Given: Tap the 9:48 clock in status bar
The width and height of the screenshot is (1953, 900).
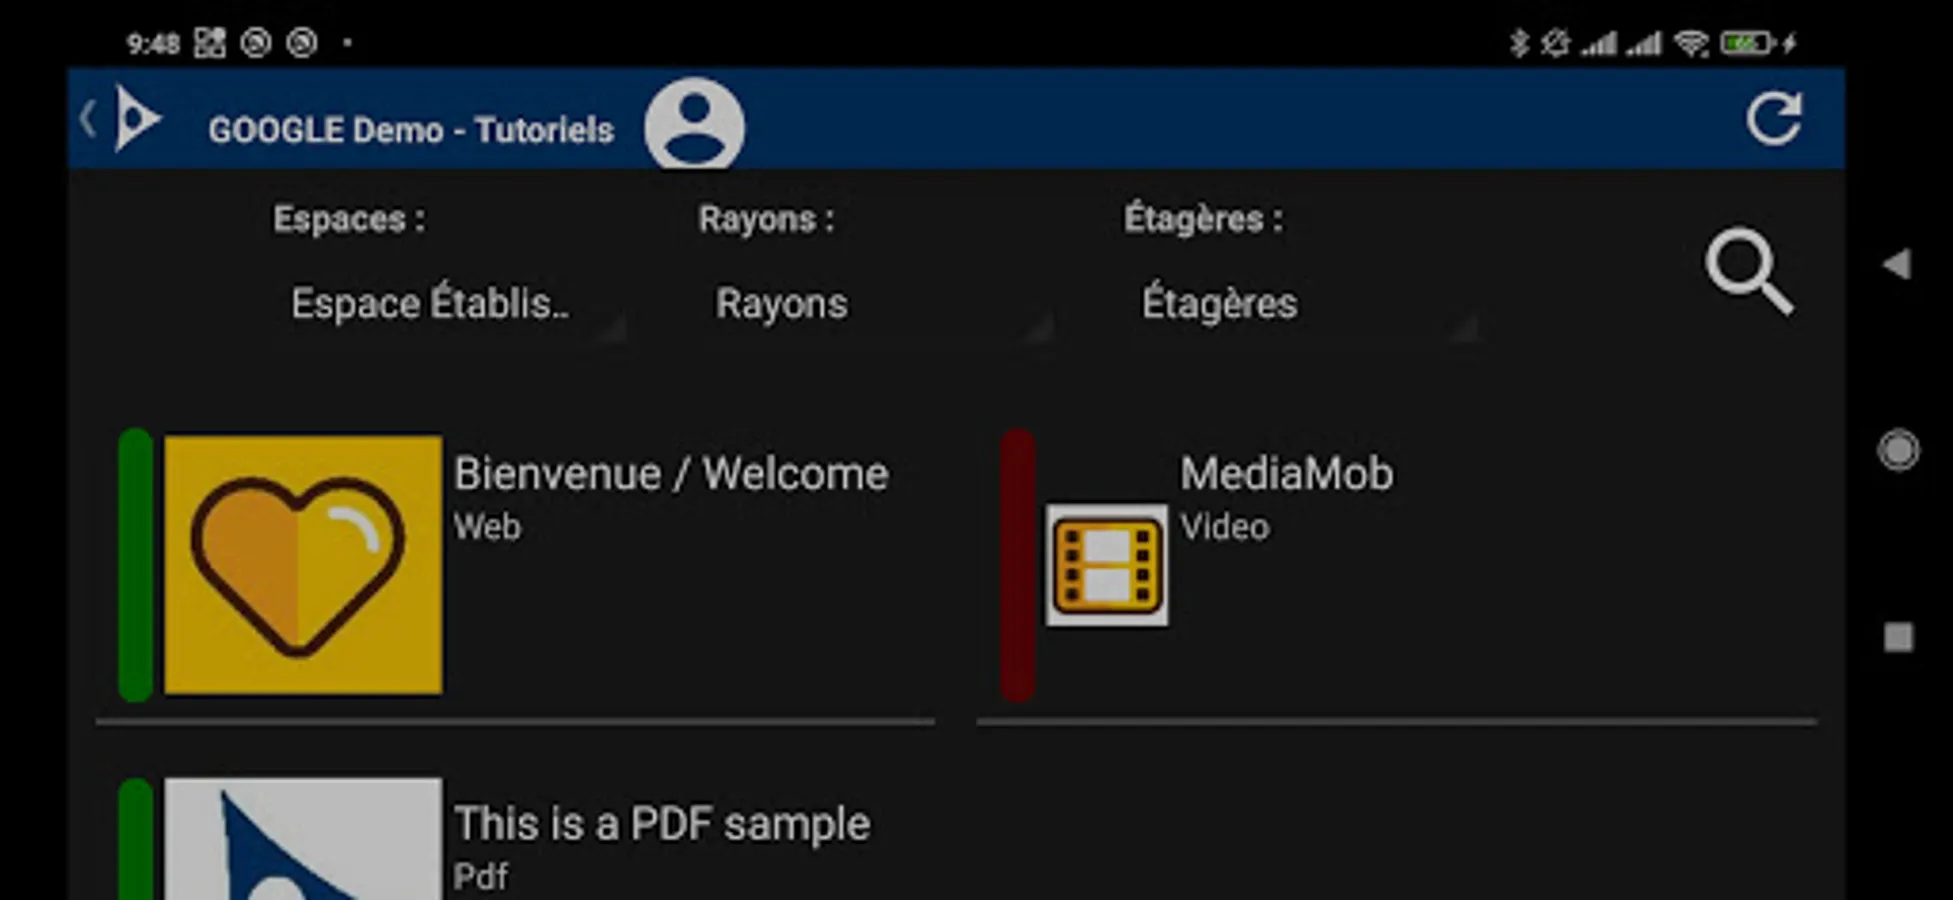Looking at the screenshot, I should (x=153, y=43).
